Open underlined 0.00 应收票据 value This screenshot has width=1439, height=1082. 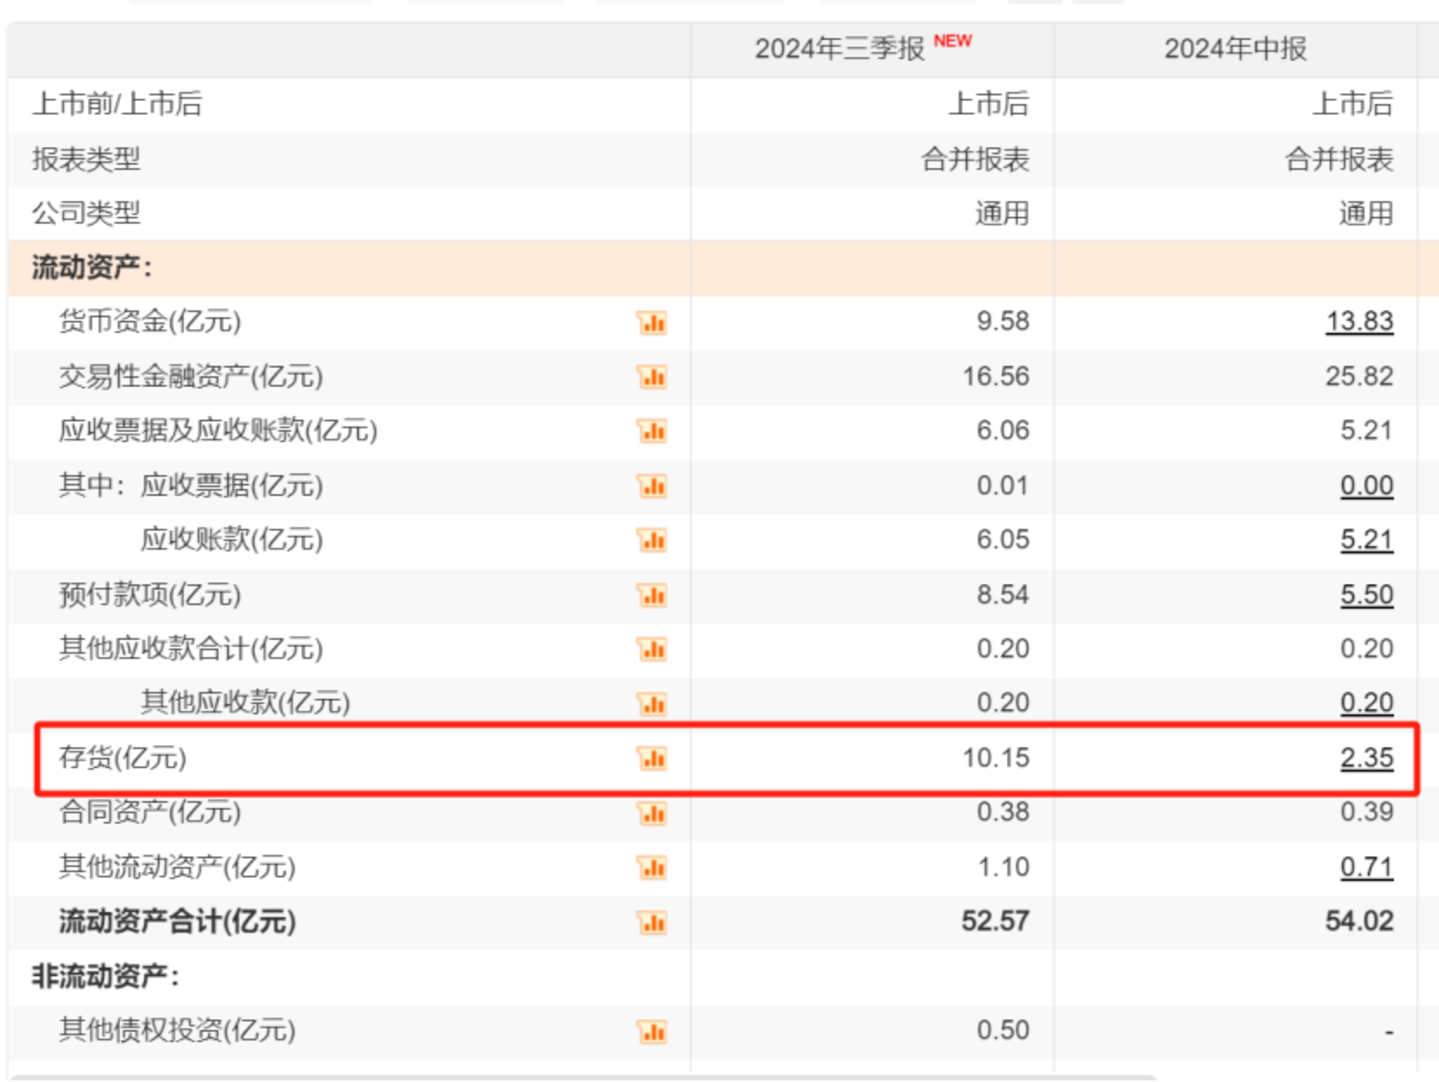(x=1366, y=486)
